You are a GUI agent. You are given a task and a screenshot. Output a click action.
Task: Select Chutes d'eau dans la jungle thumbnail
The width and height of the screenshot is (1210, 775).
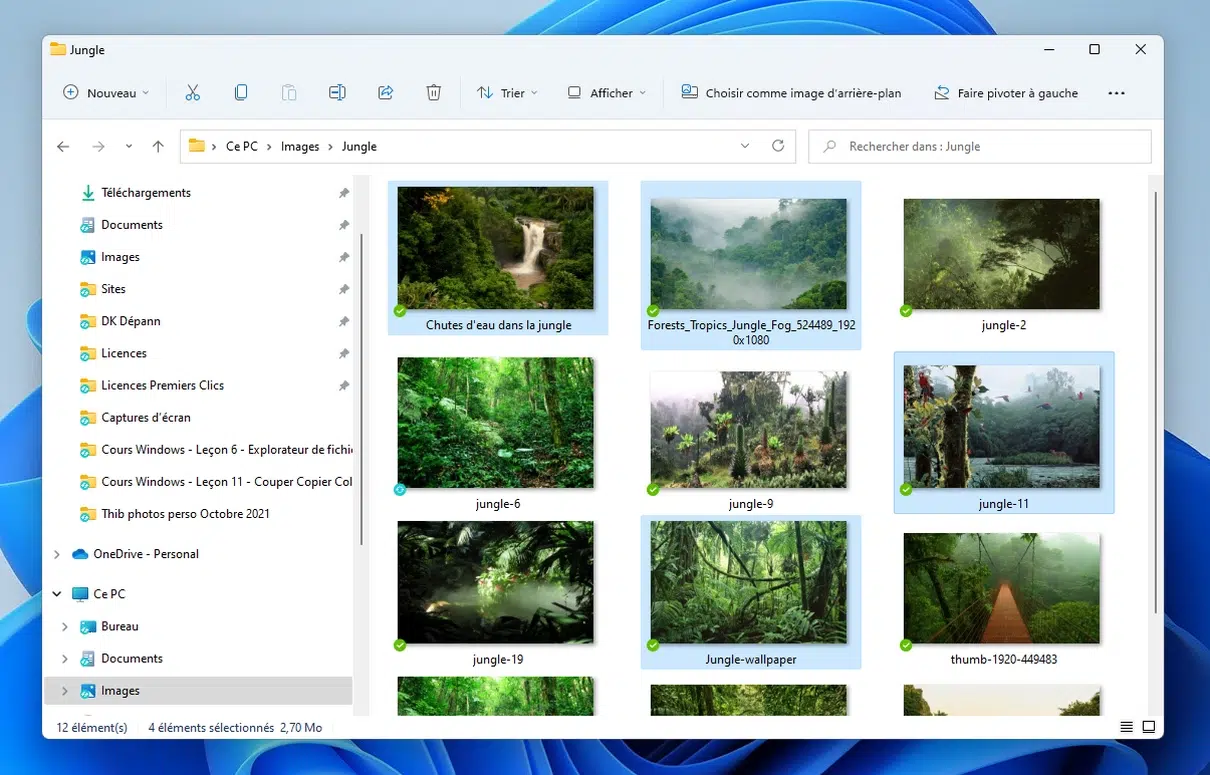pos(496,248)
